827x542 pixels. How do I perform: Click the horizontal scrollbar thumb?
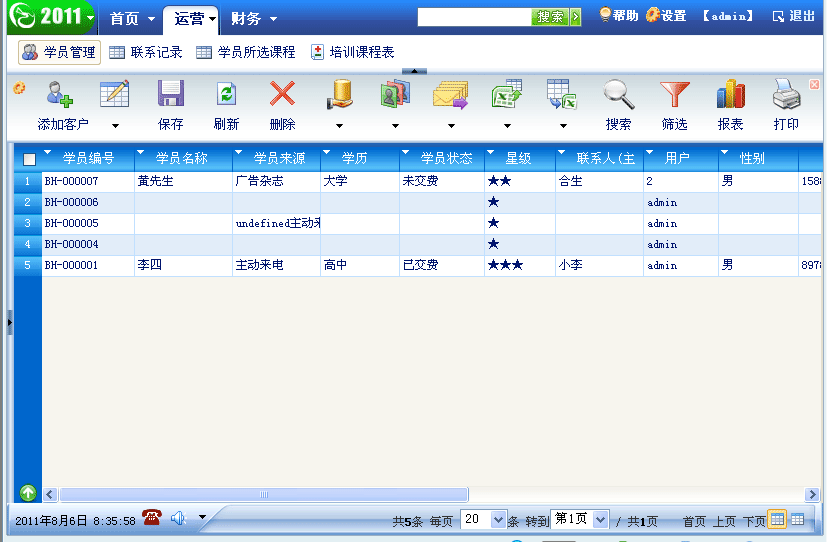(264, 495)
